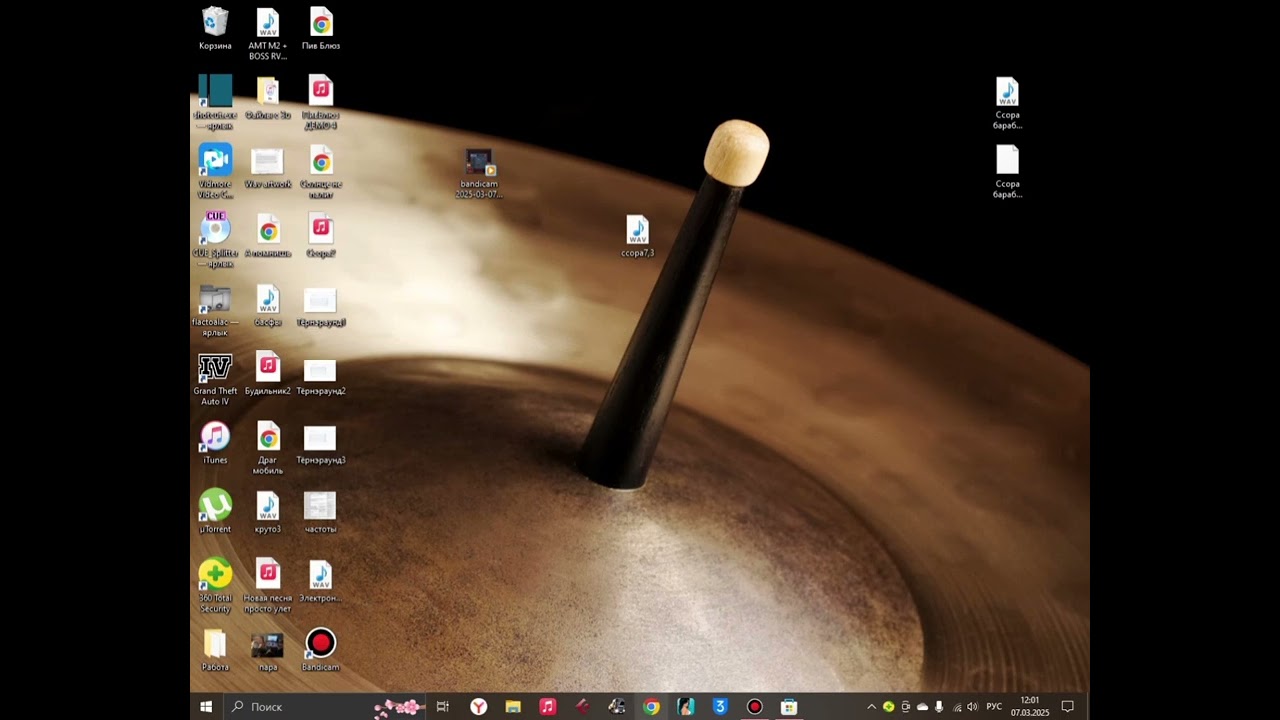This screenshot has width=1280, height=720.
Task: Open the OneDrive cloud tray icon
Action: pyautogui.click(x=922, y=707)
